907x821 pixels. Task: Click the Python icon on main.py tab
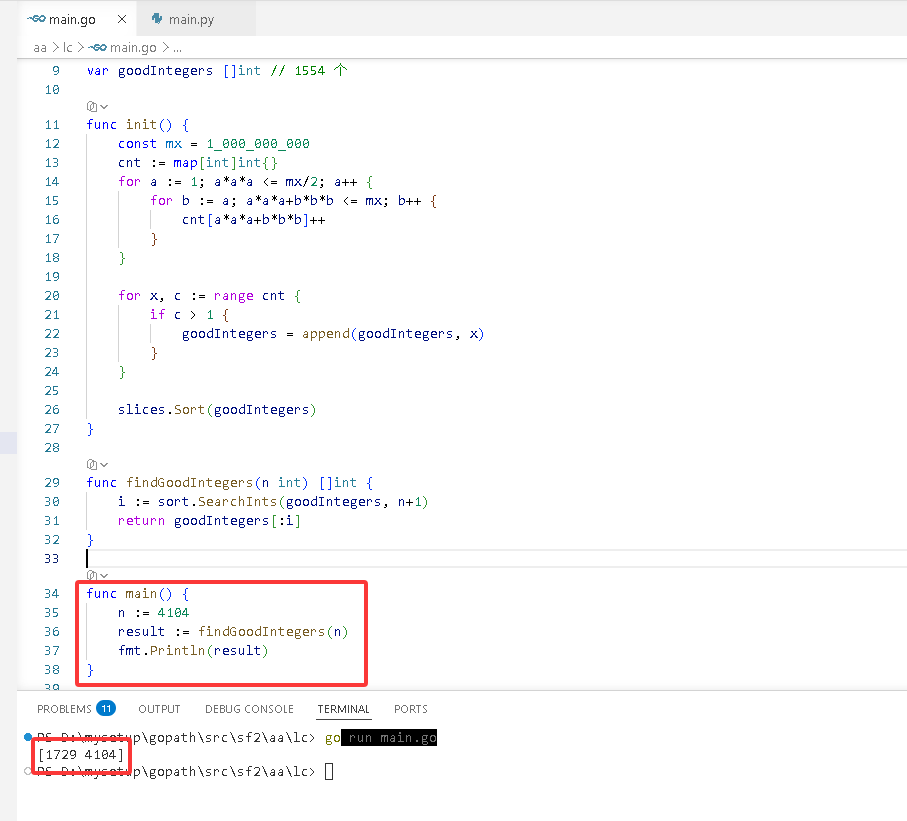point(157,19)
